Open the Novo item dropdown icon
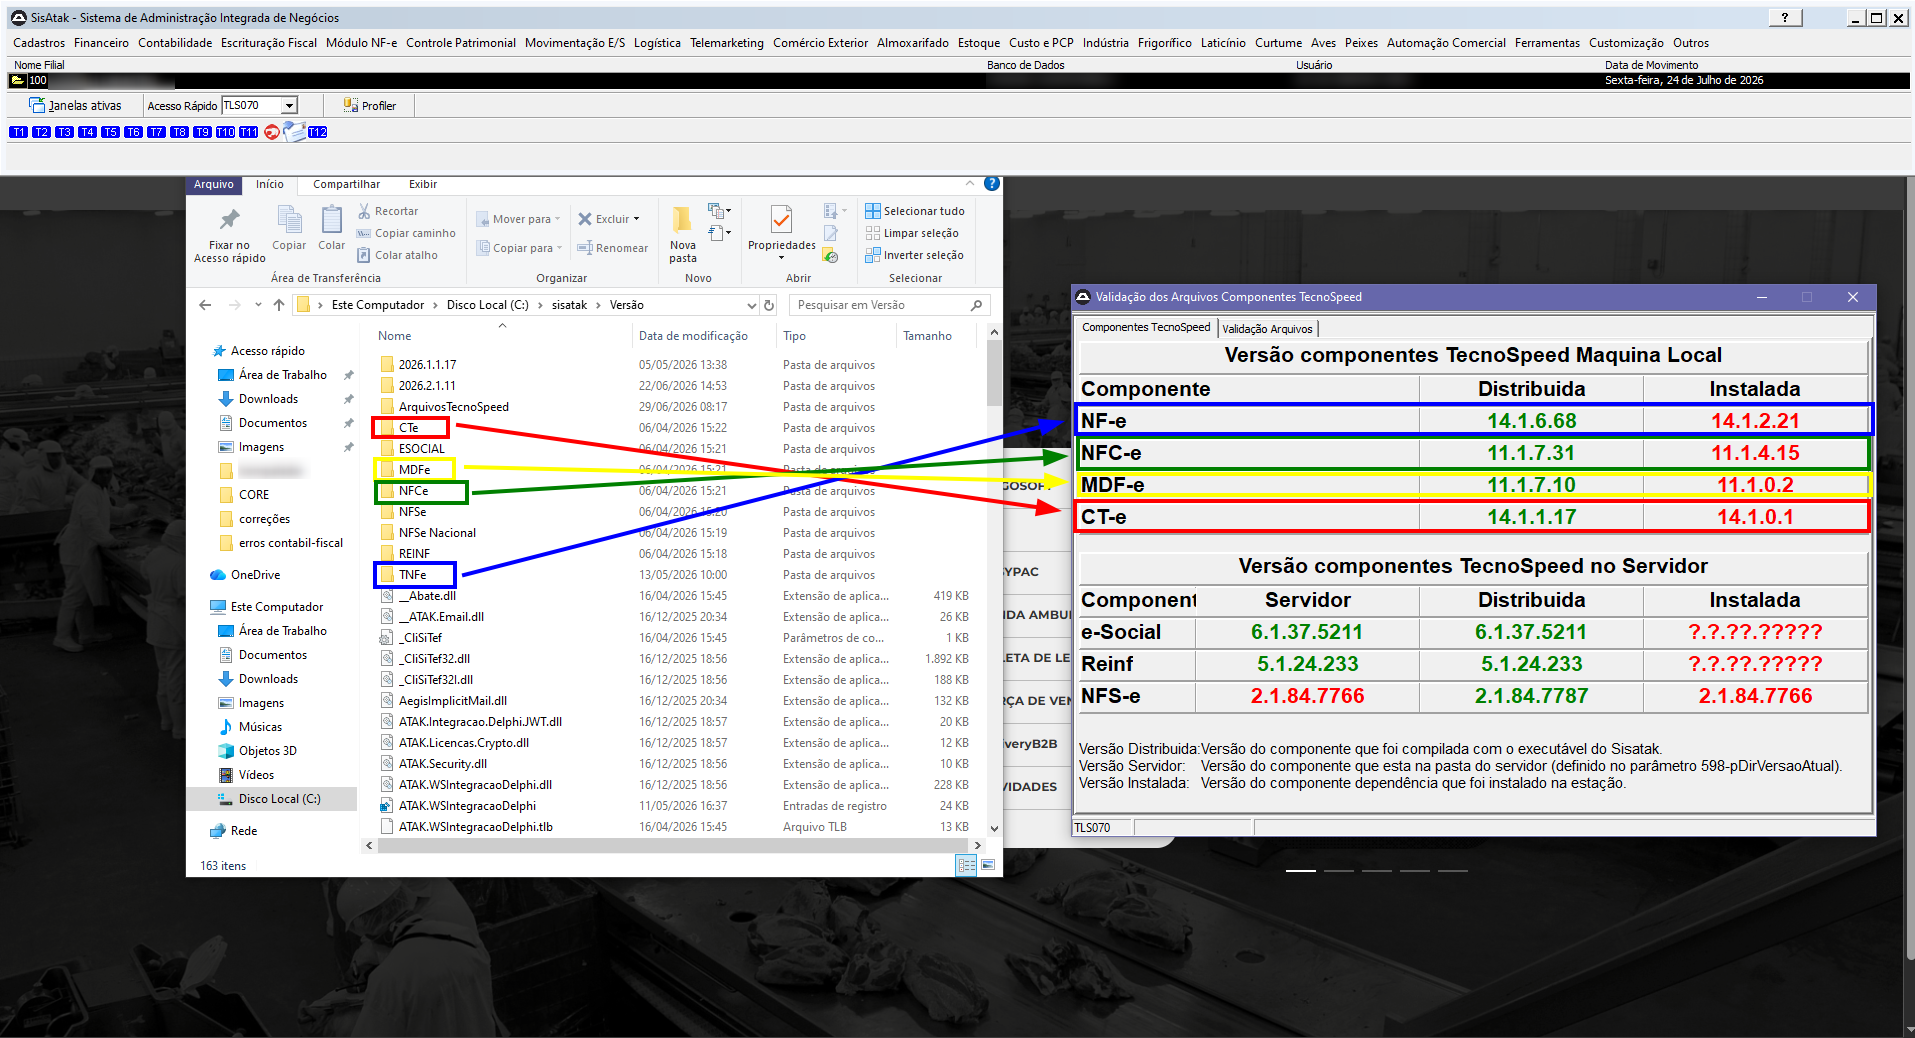The height and width of the screenshot is (1038, 1915). (x=719, y=211)
